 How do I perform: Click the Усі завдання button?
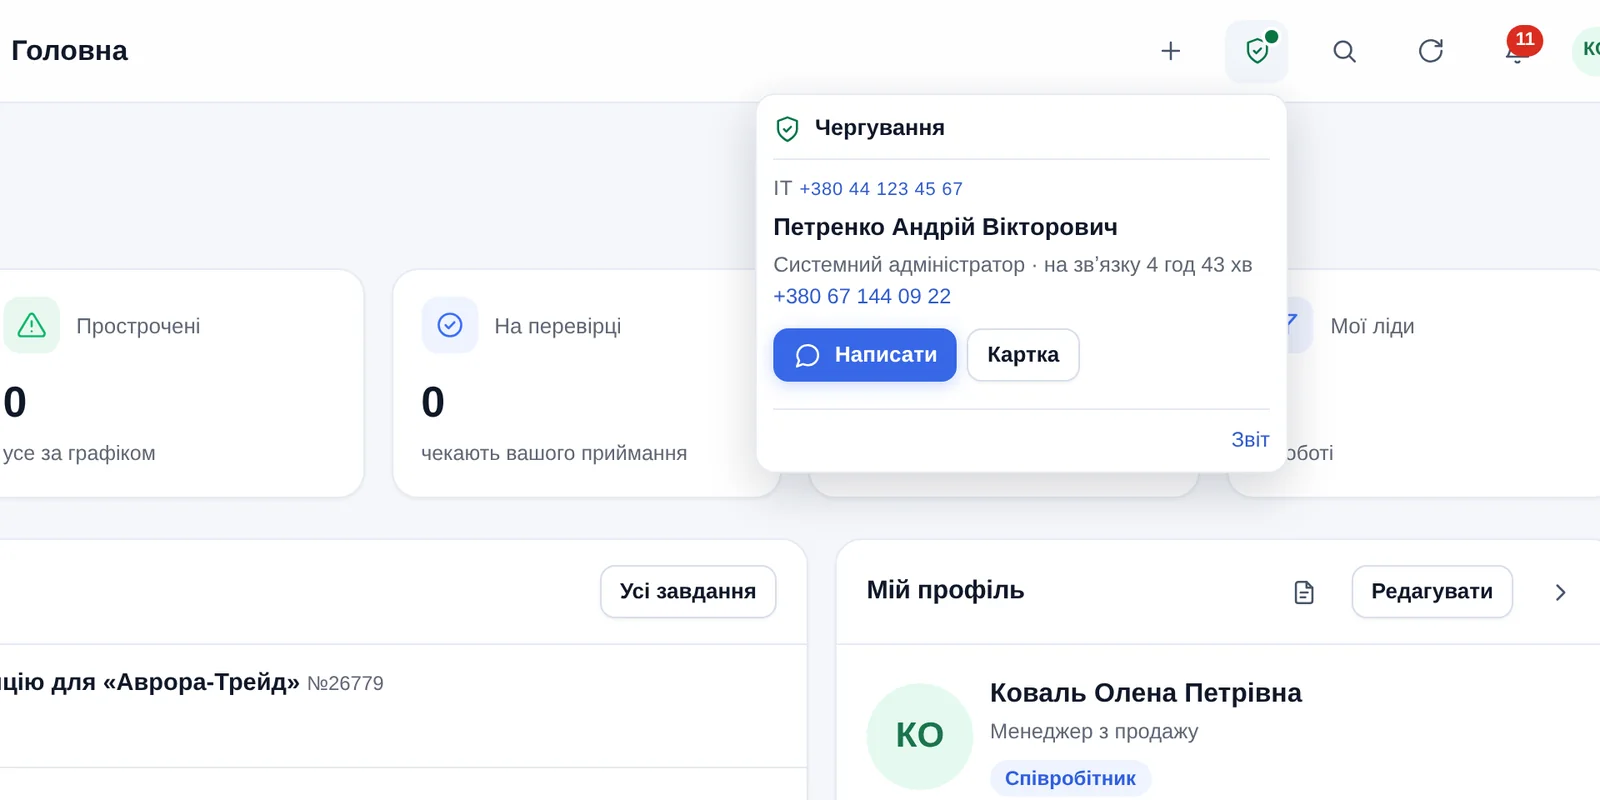pos(688,592)
